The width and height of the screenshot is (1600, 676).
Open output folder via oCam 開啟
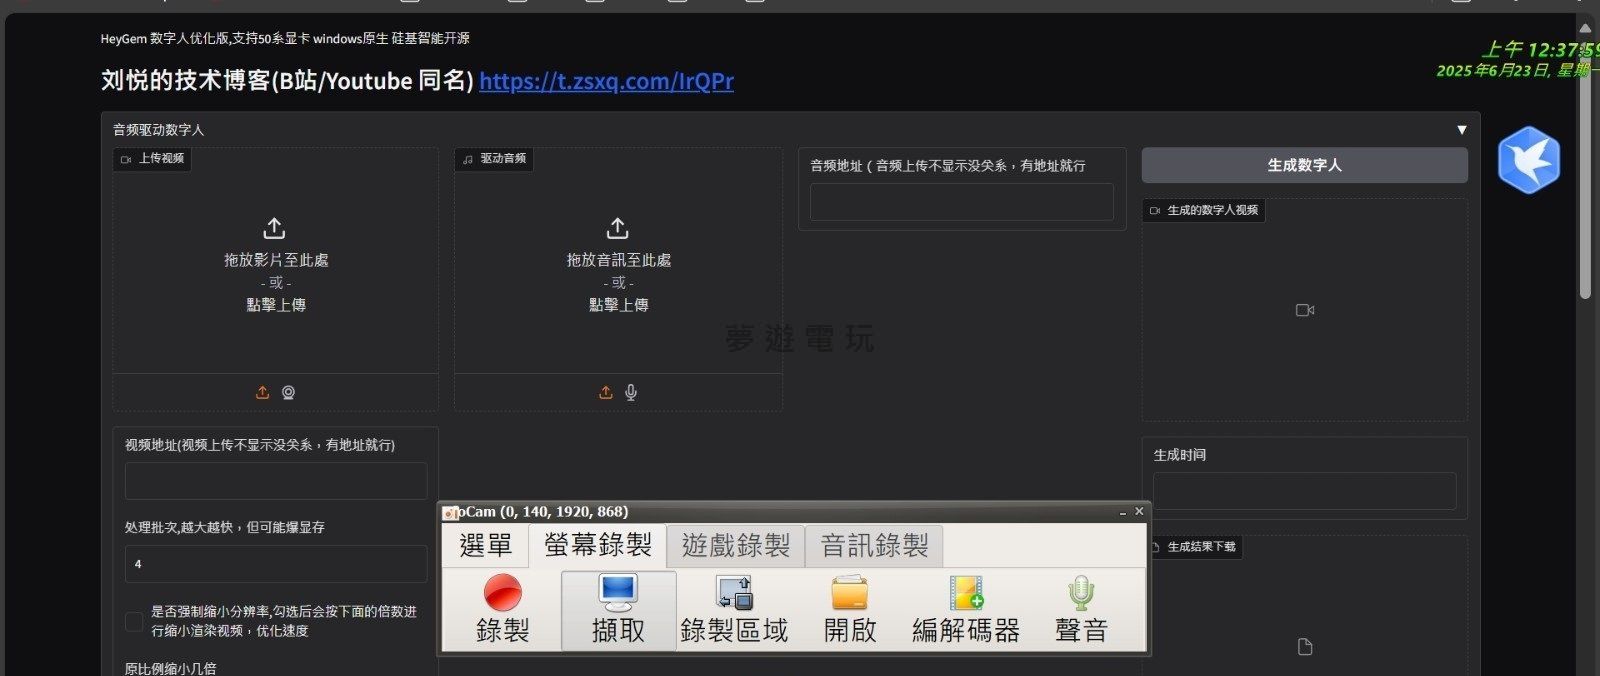tap(850, 610)
